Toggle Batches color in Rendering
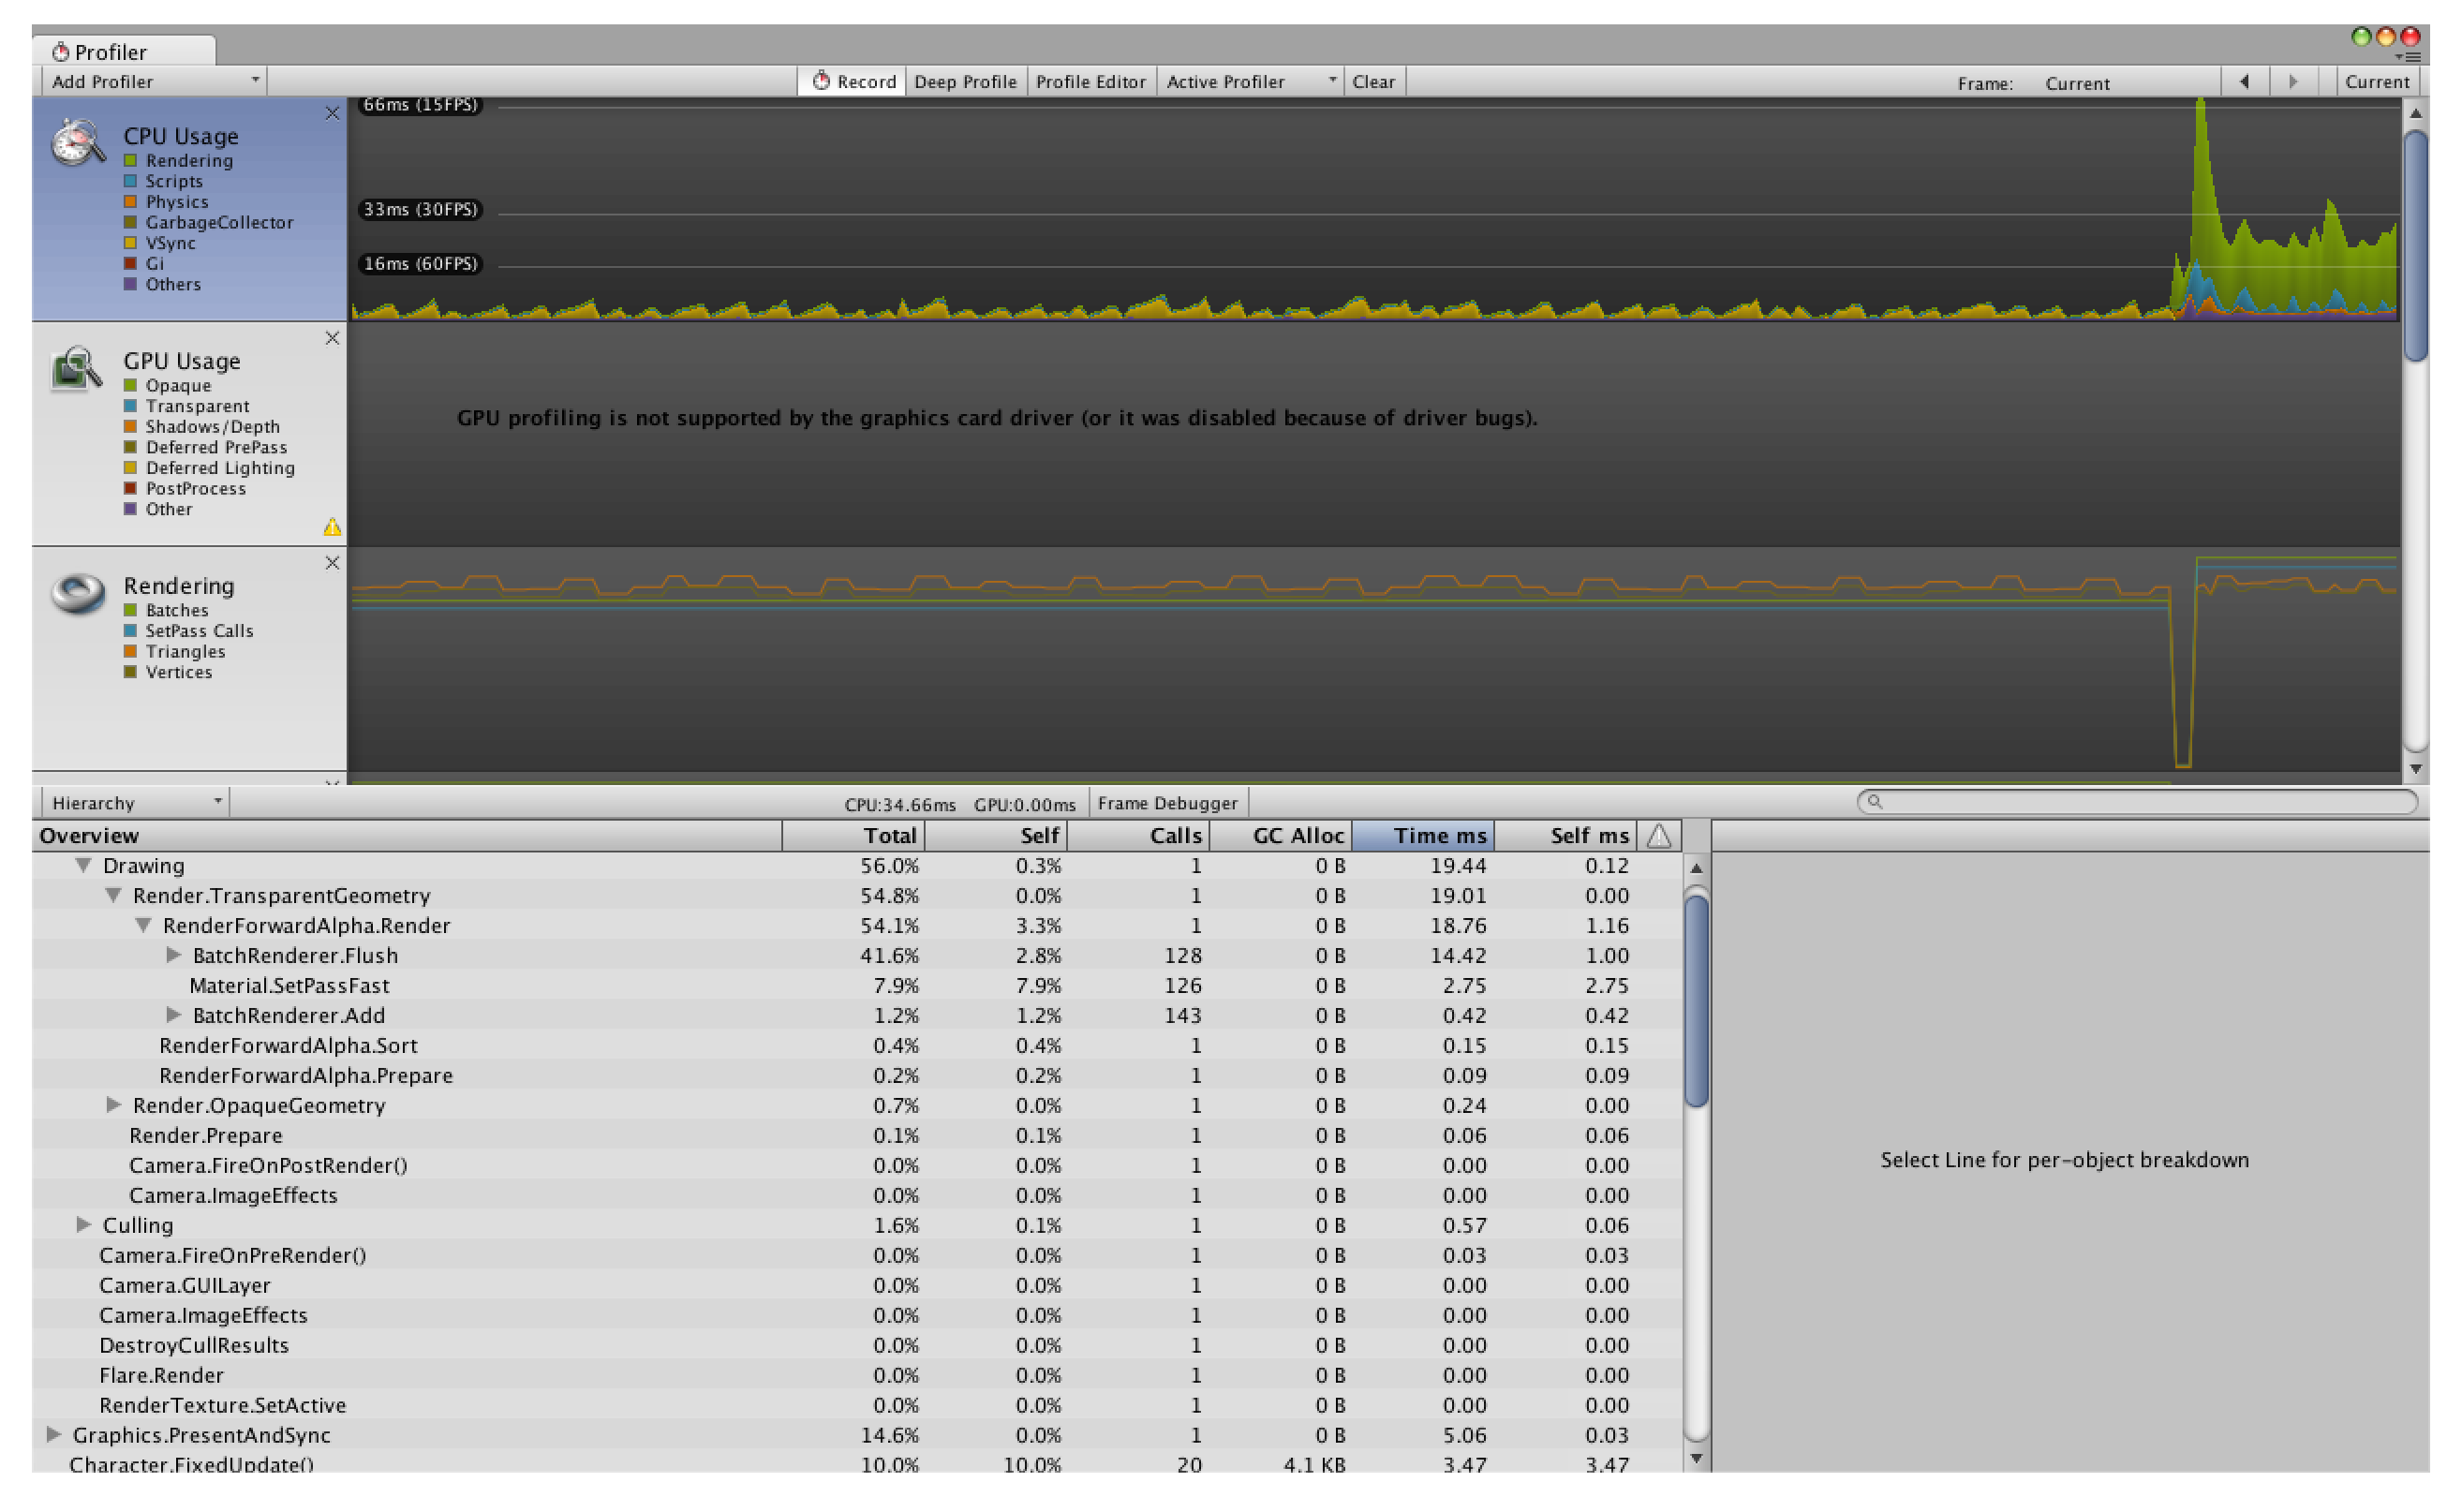Image resolution: width=2462 pixels, height=1512 pixels. [130, 611]
